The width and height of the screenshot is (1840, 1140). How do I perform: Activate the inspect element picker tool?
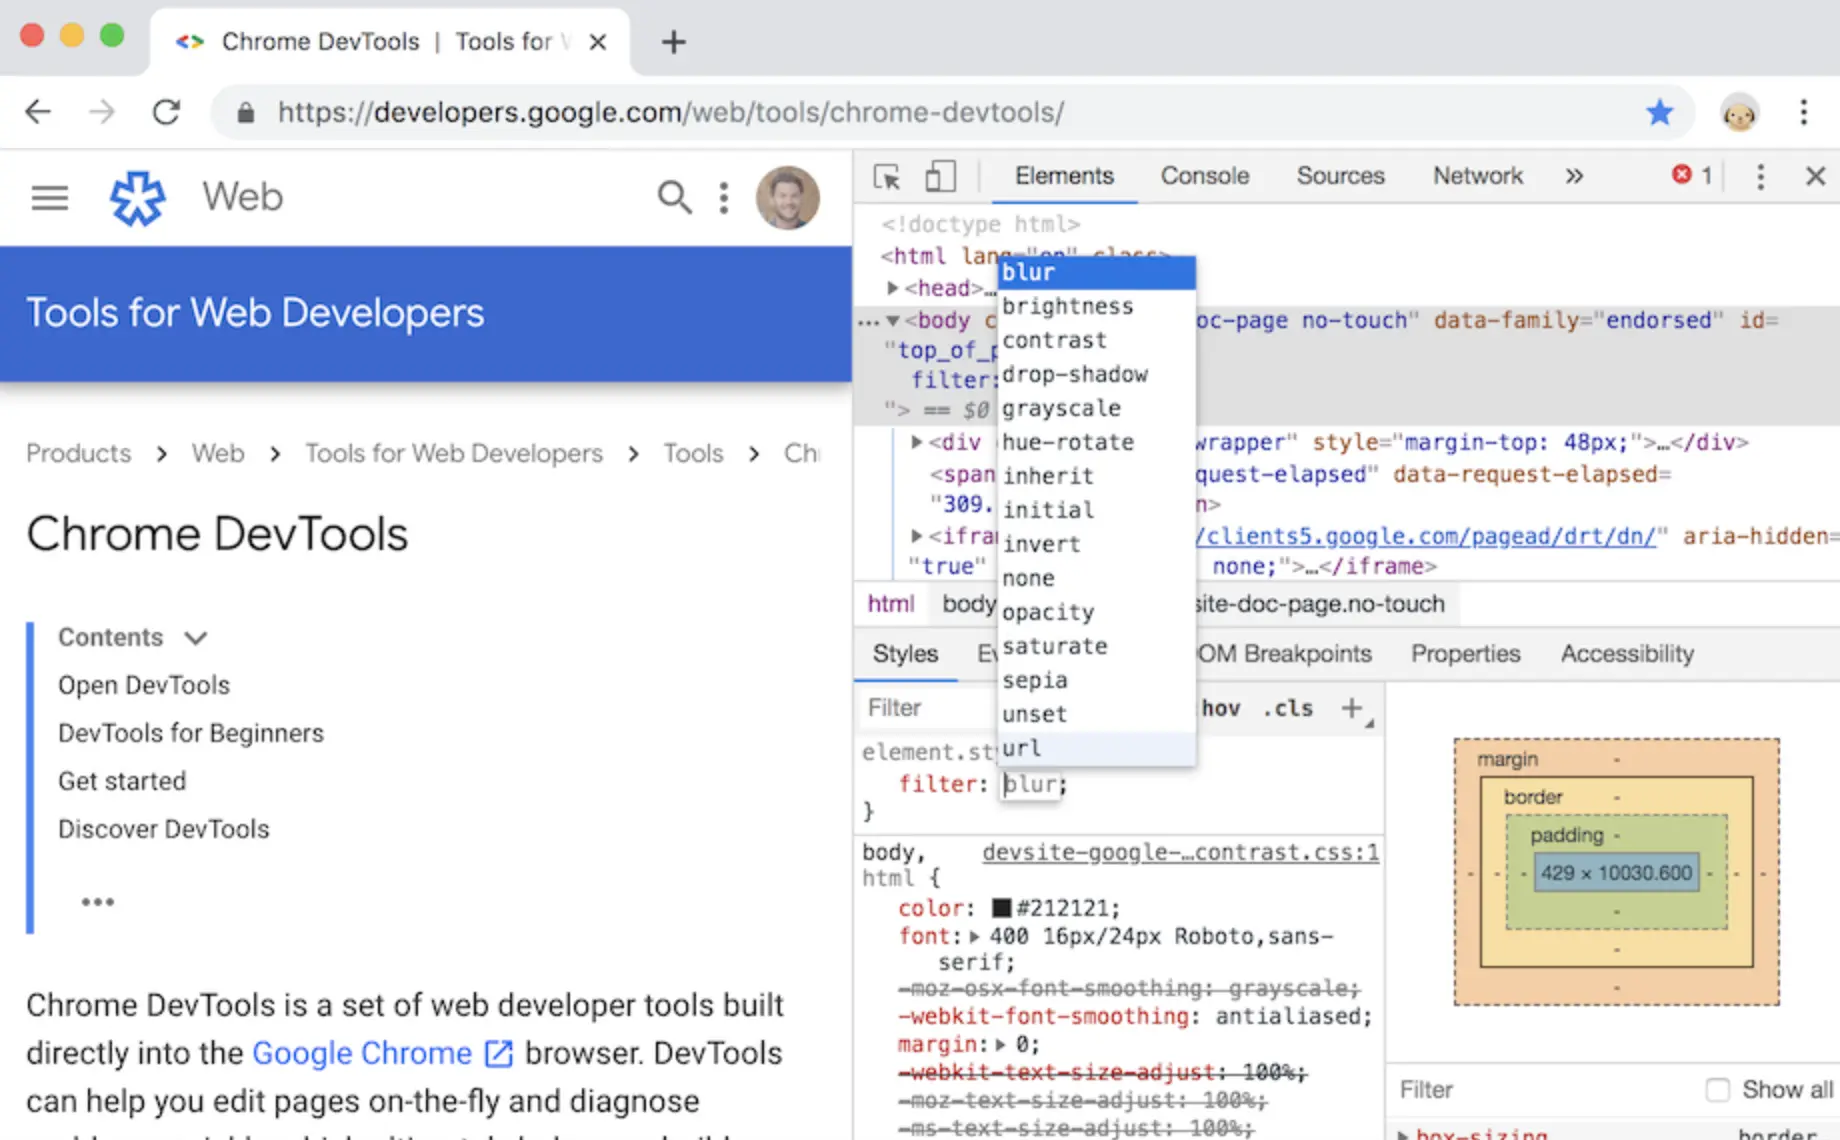(887, 176)
